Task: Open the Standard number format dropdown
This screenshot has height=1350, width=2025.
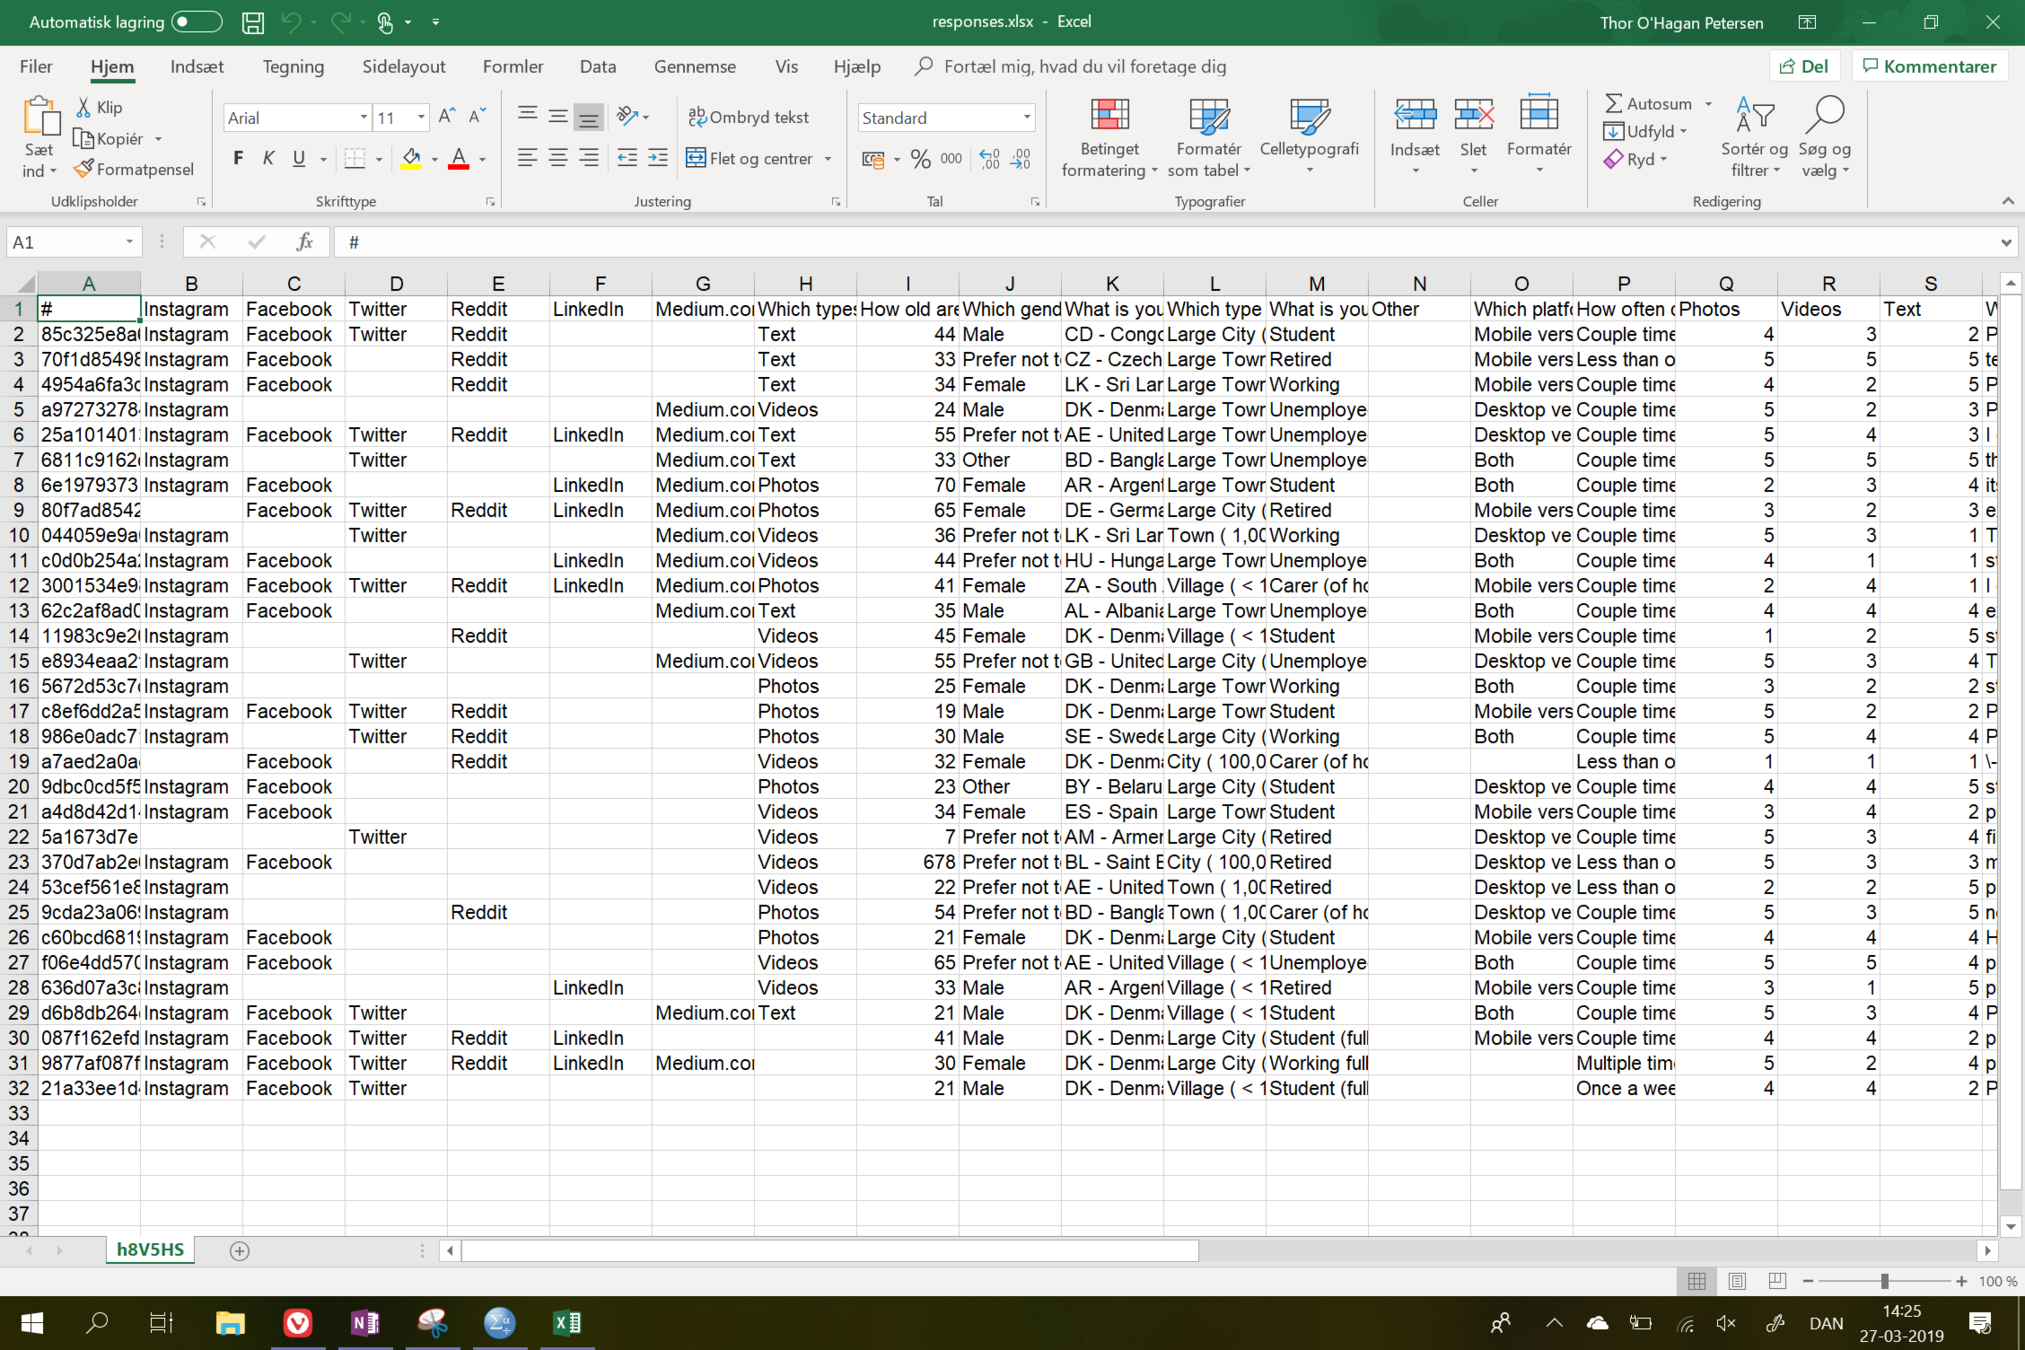Action: 1026,118
